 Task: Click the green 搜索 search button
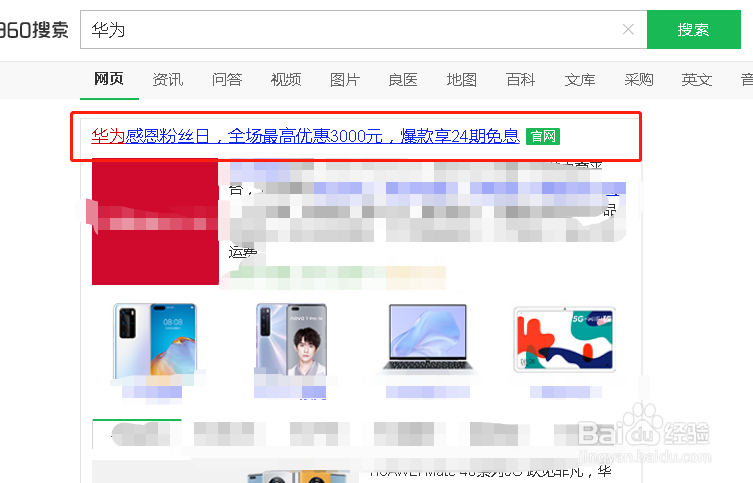click(693, 29)
